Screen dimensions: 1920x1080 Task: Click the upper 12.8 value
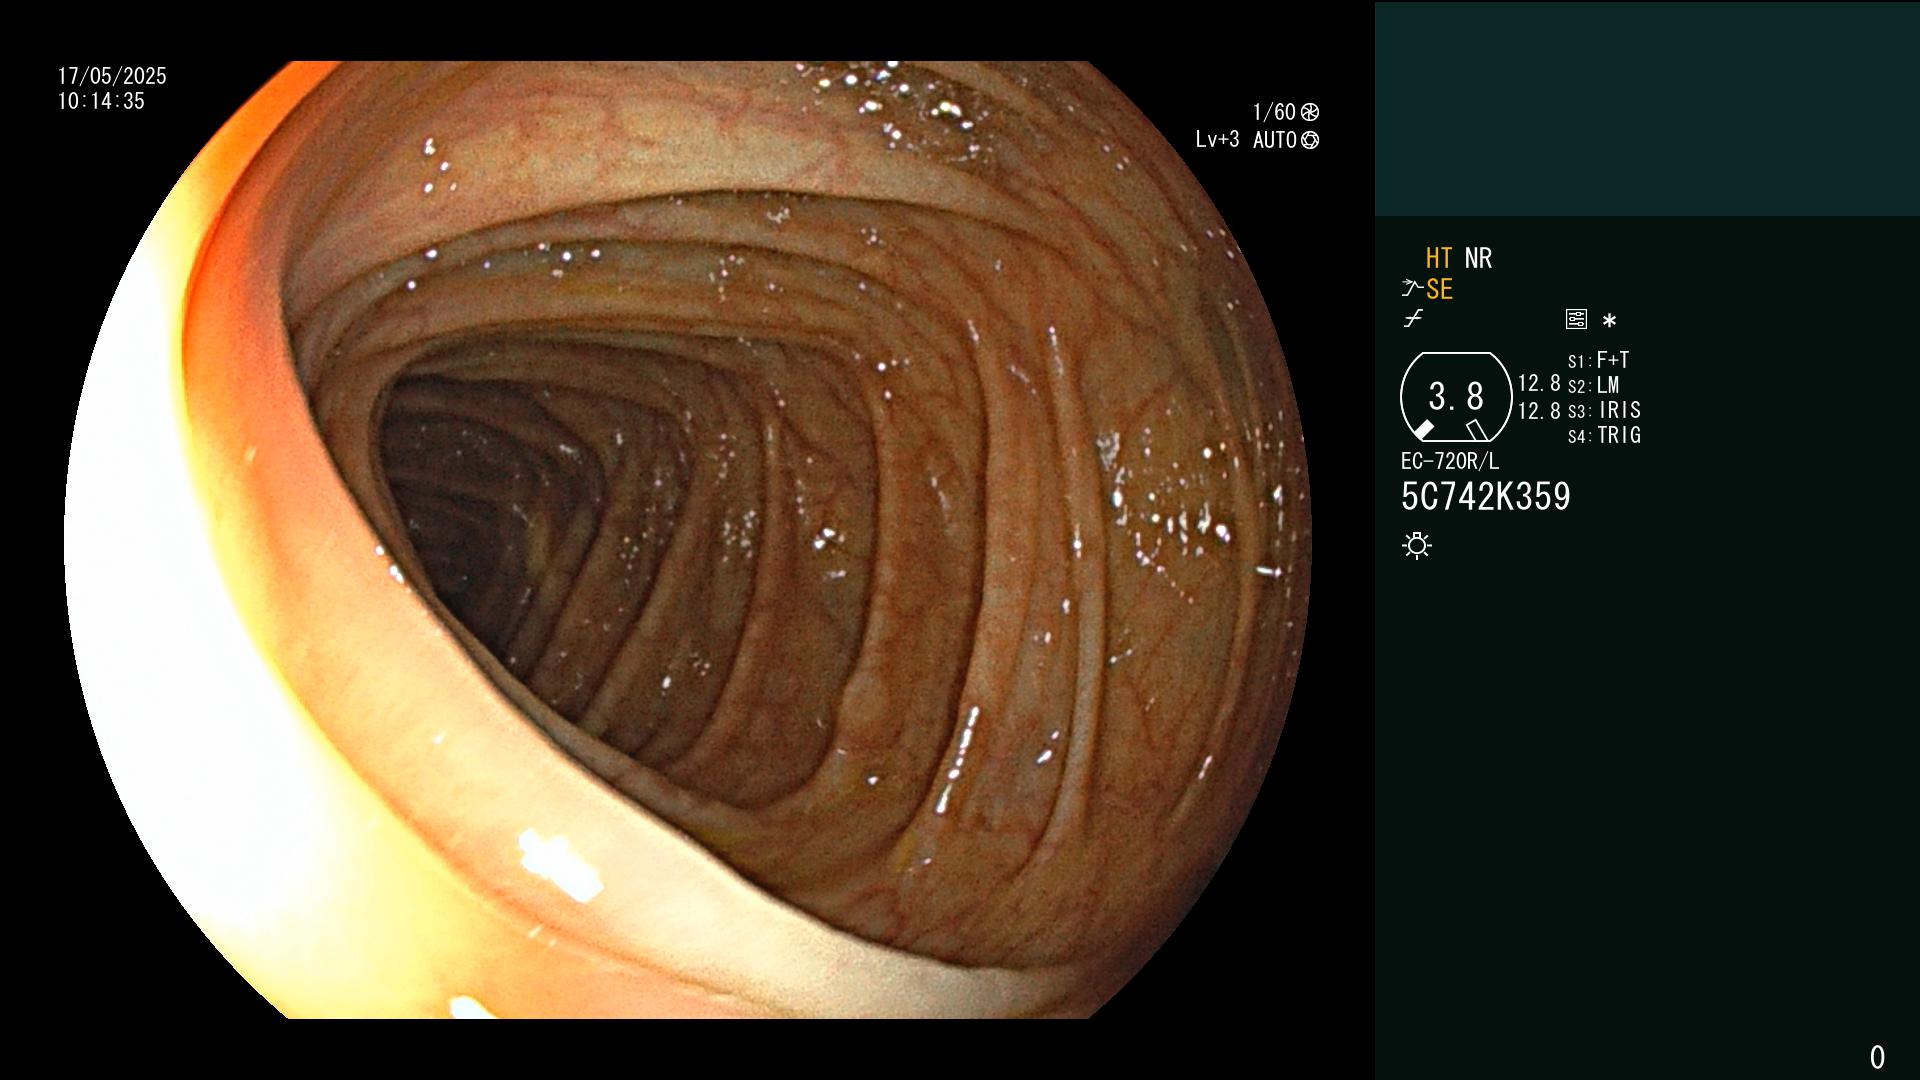click(1539, 383)
